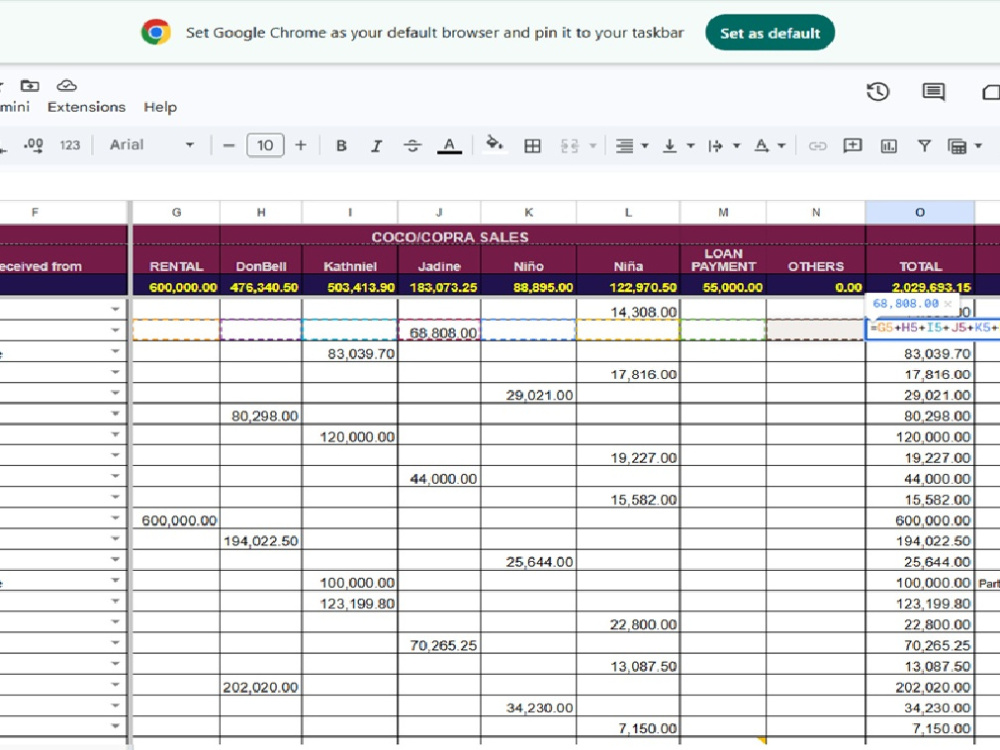Image resolution: width=1000 pixels, height=750 pixels.
Task: Toggle italic formatting
Action: 376,145
